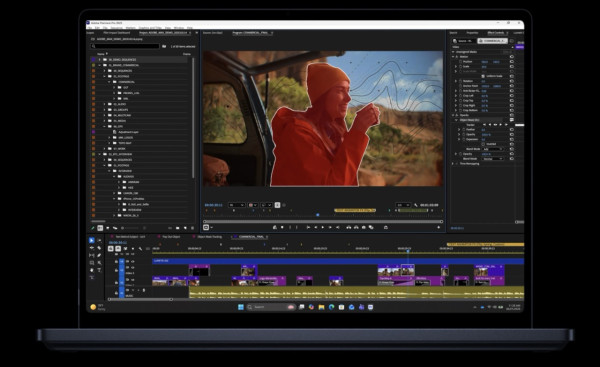Viewport: 600px width, 367px height.
Task: Collapse the 01_BRAND_COMMERCIAL bin
Action: pos(99,65)
